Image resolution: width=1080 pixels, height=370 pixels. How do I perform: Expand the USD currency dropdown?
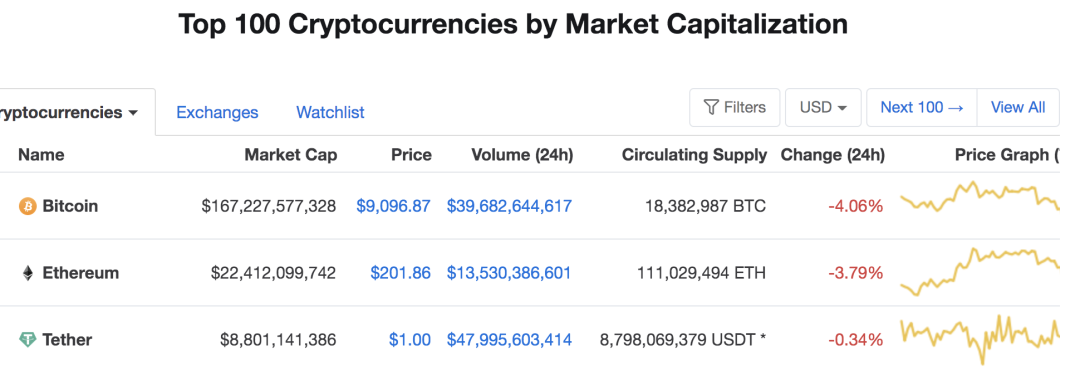coord(823,107)
